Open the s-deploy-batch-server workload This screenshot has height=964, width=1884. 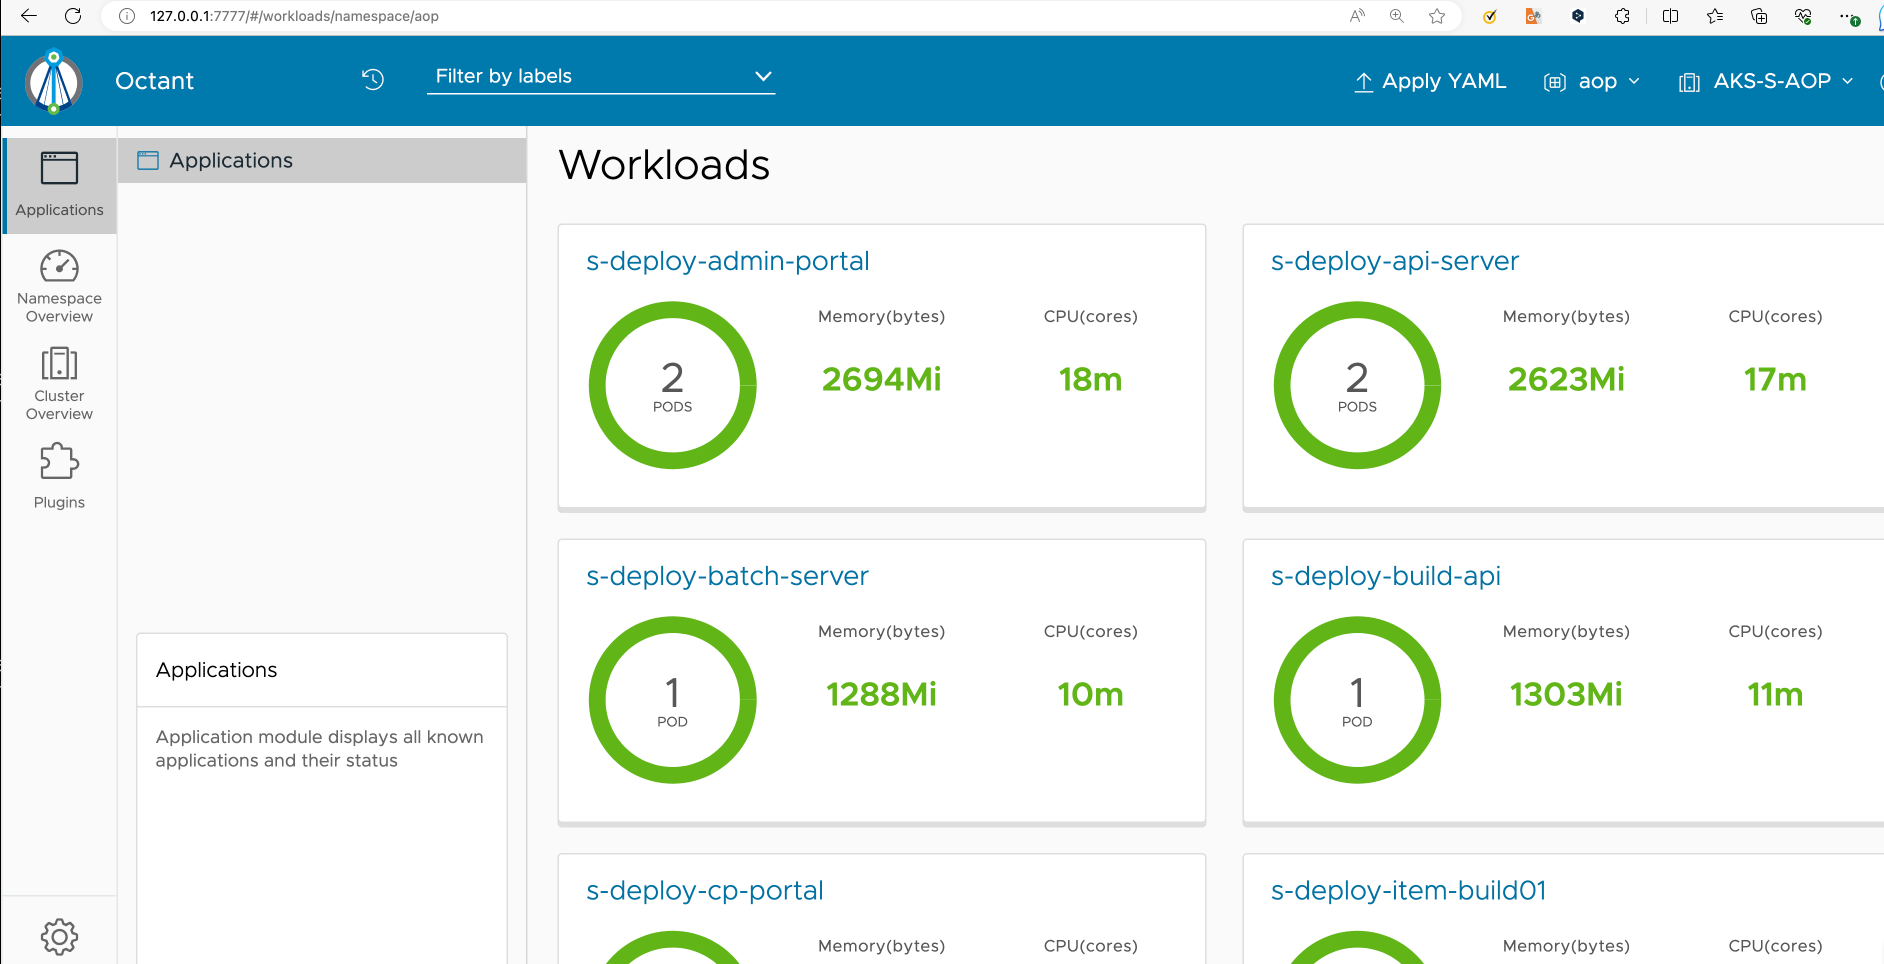727,576
